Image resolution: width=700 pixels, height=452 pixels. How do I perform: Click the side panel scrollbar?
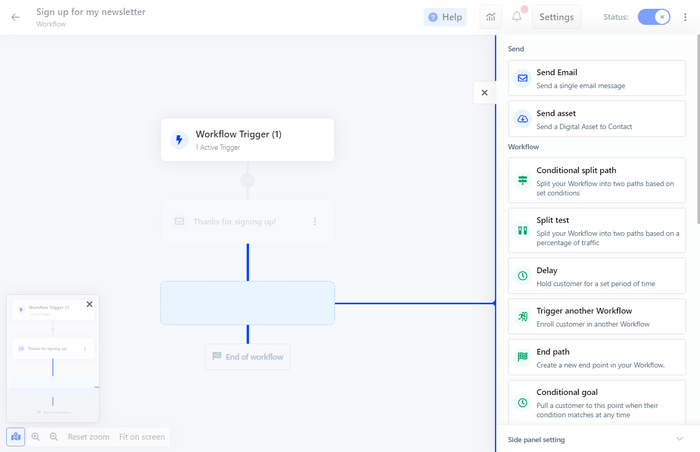(698, 130)
